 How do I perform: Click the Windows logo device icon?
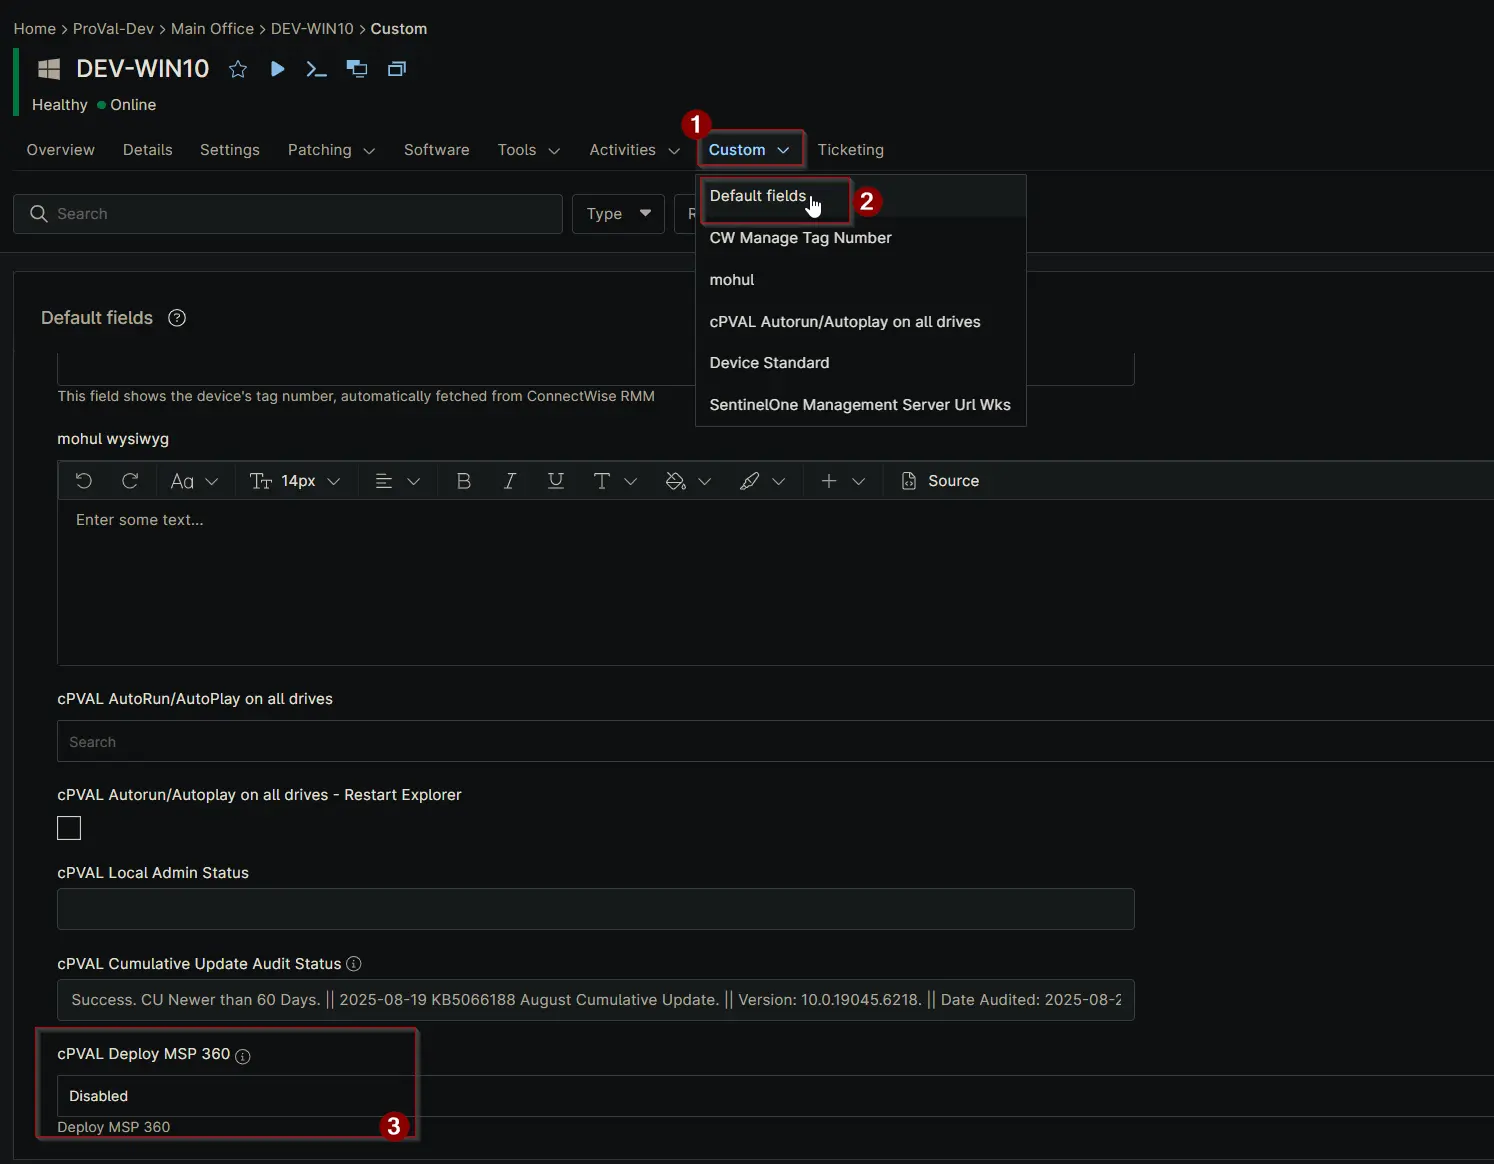coord(49,69)
